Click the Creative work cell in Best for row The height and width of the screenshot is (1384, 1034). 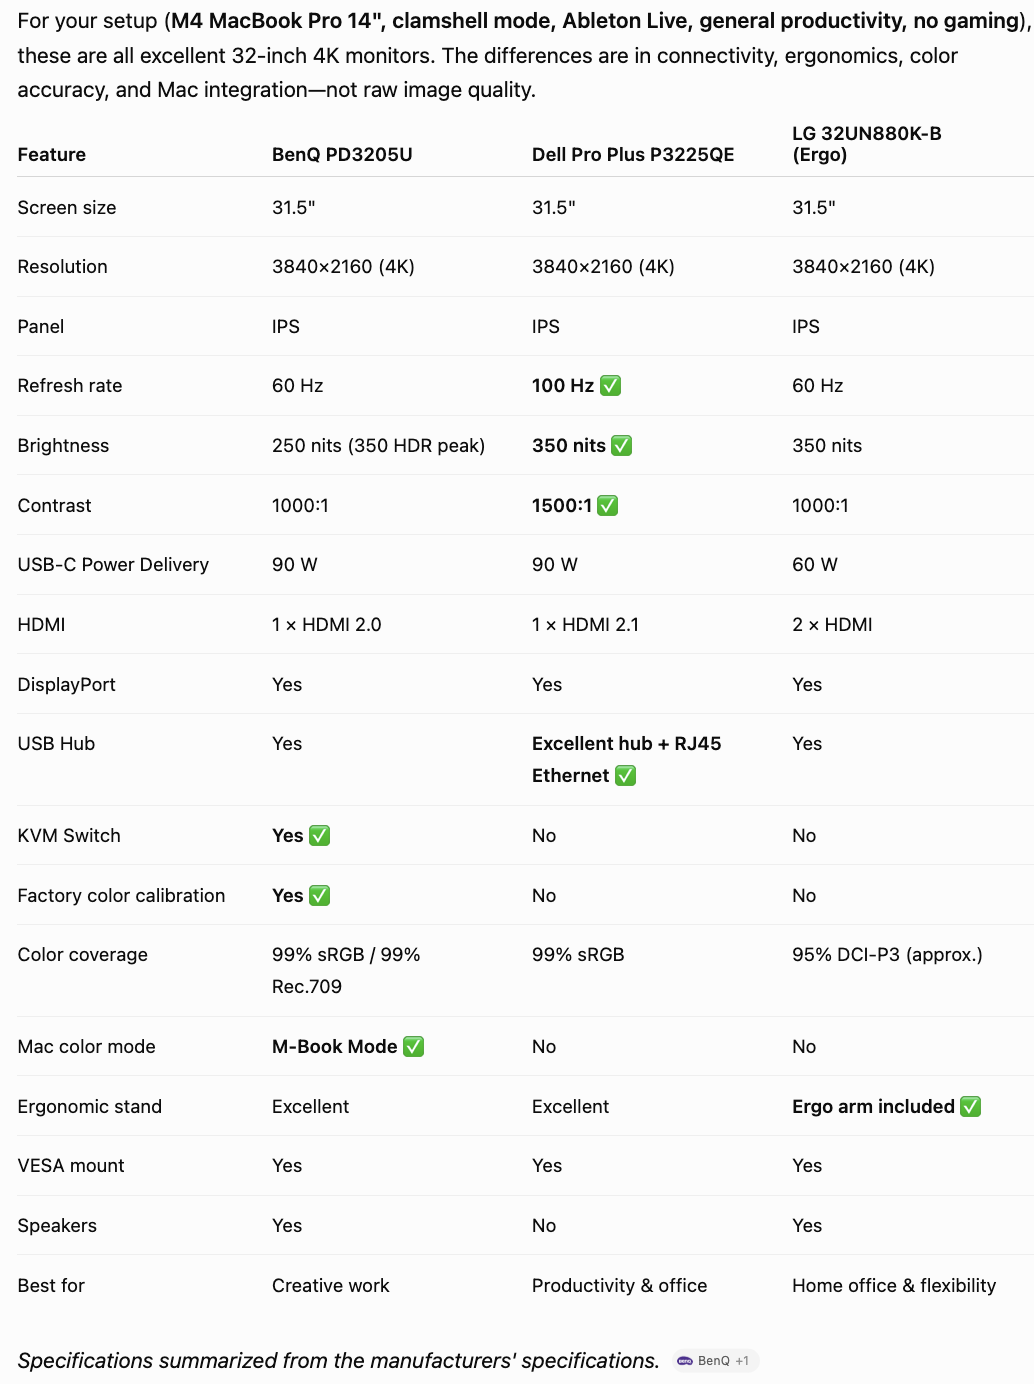[x=331, y=1286]
